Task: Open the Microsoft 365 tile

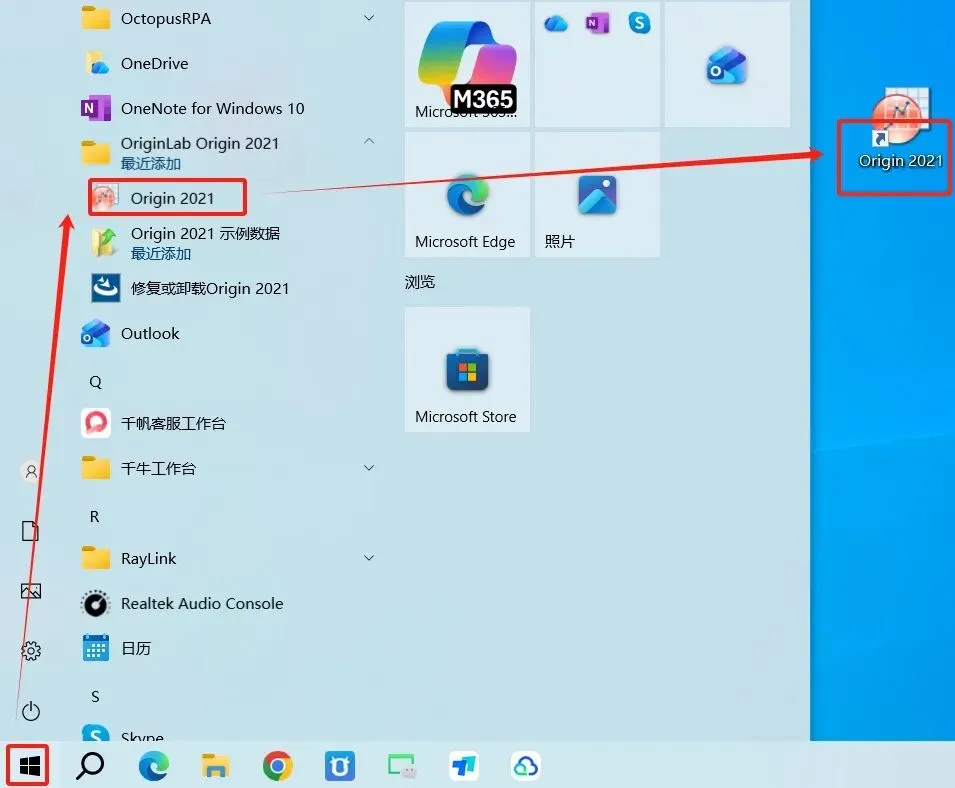Action: 467,65
